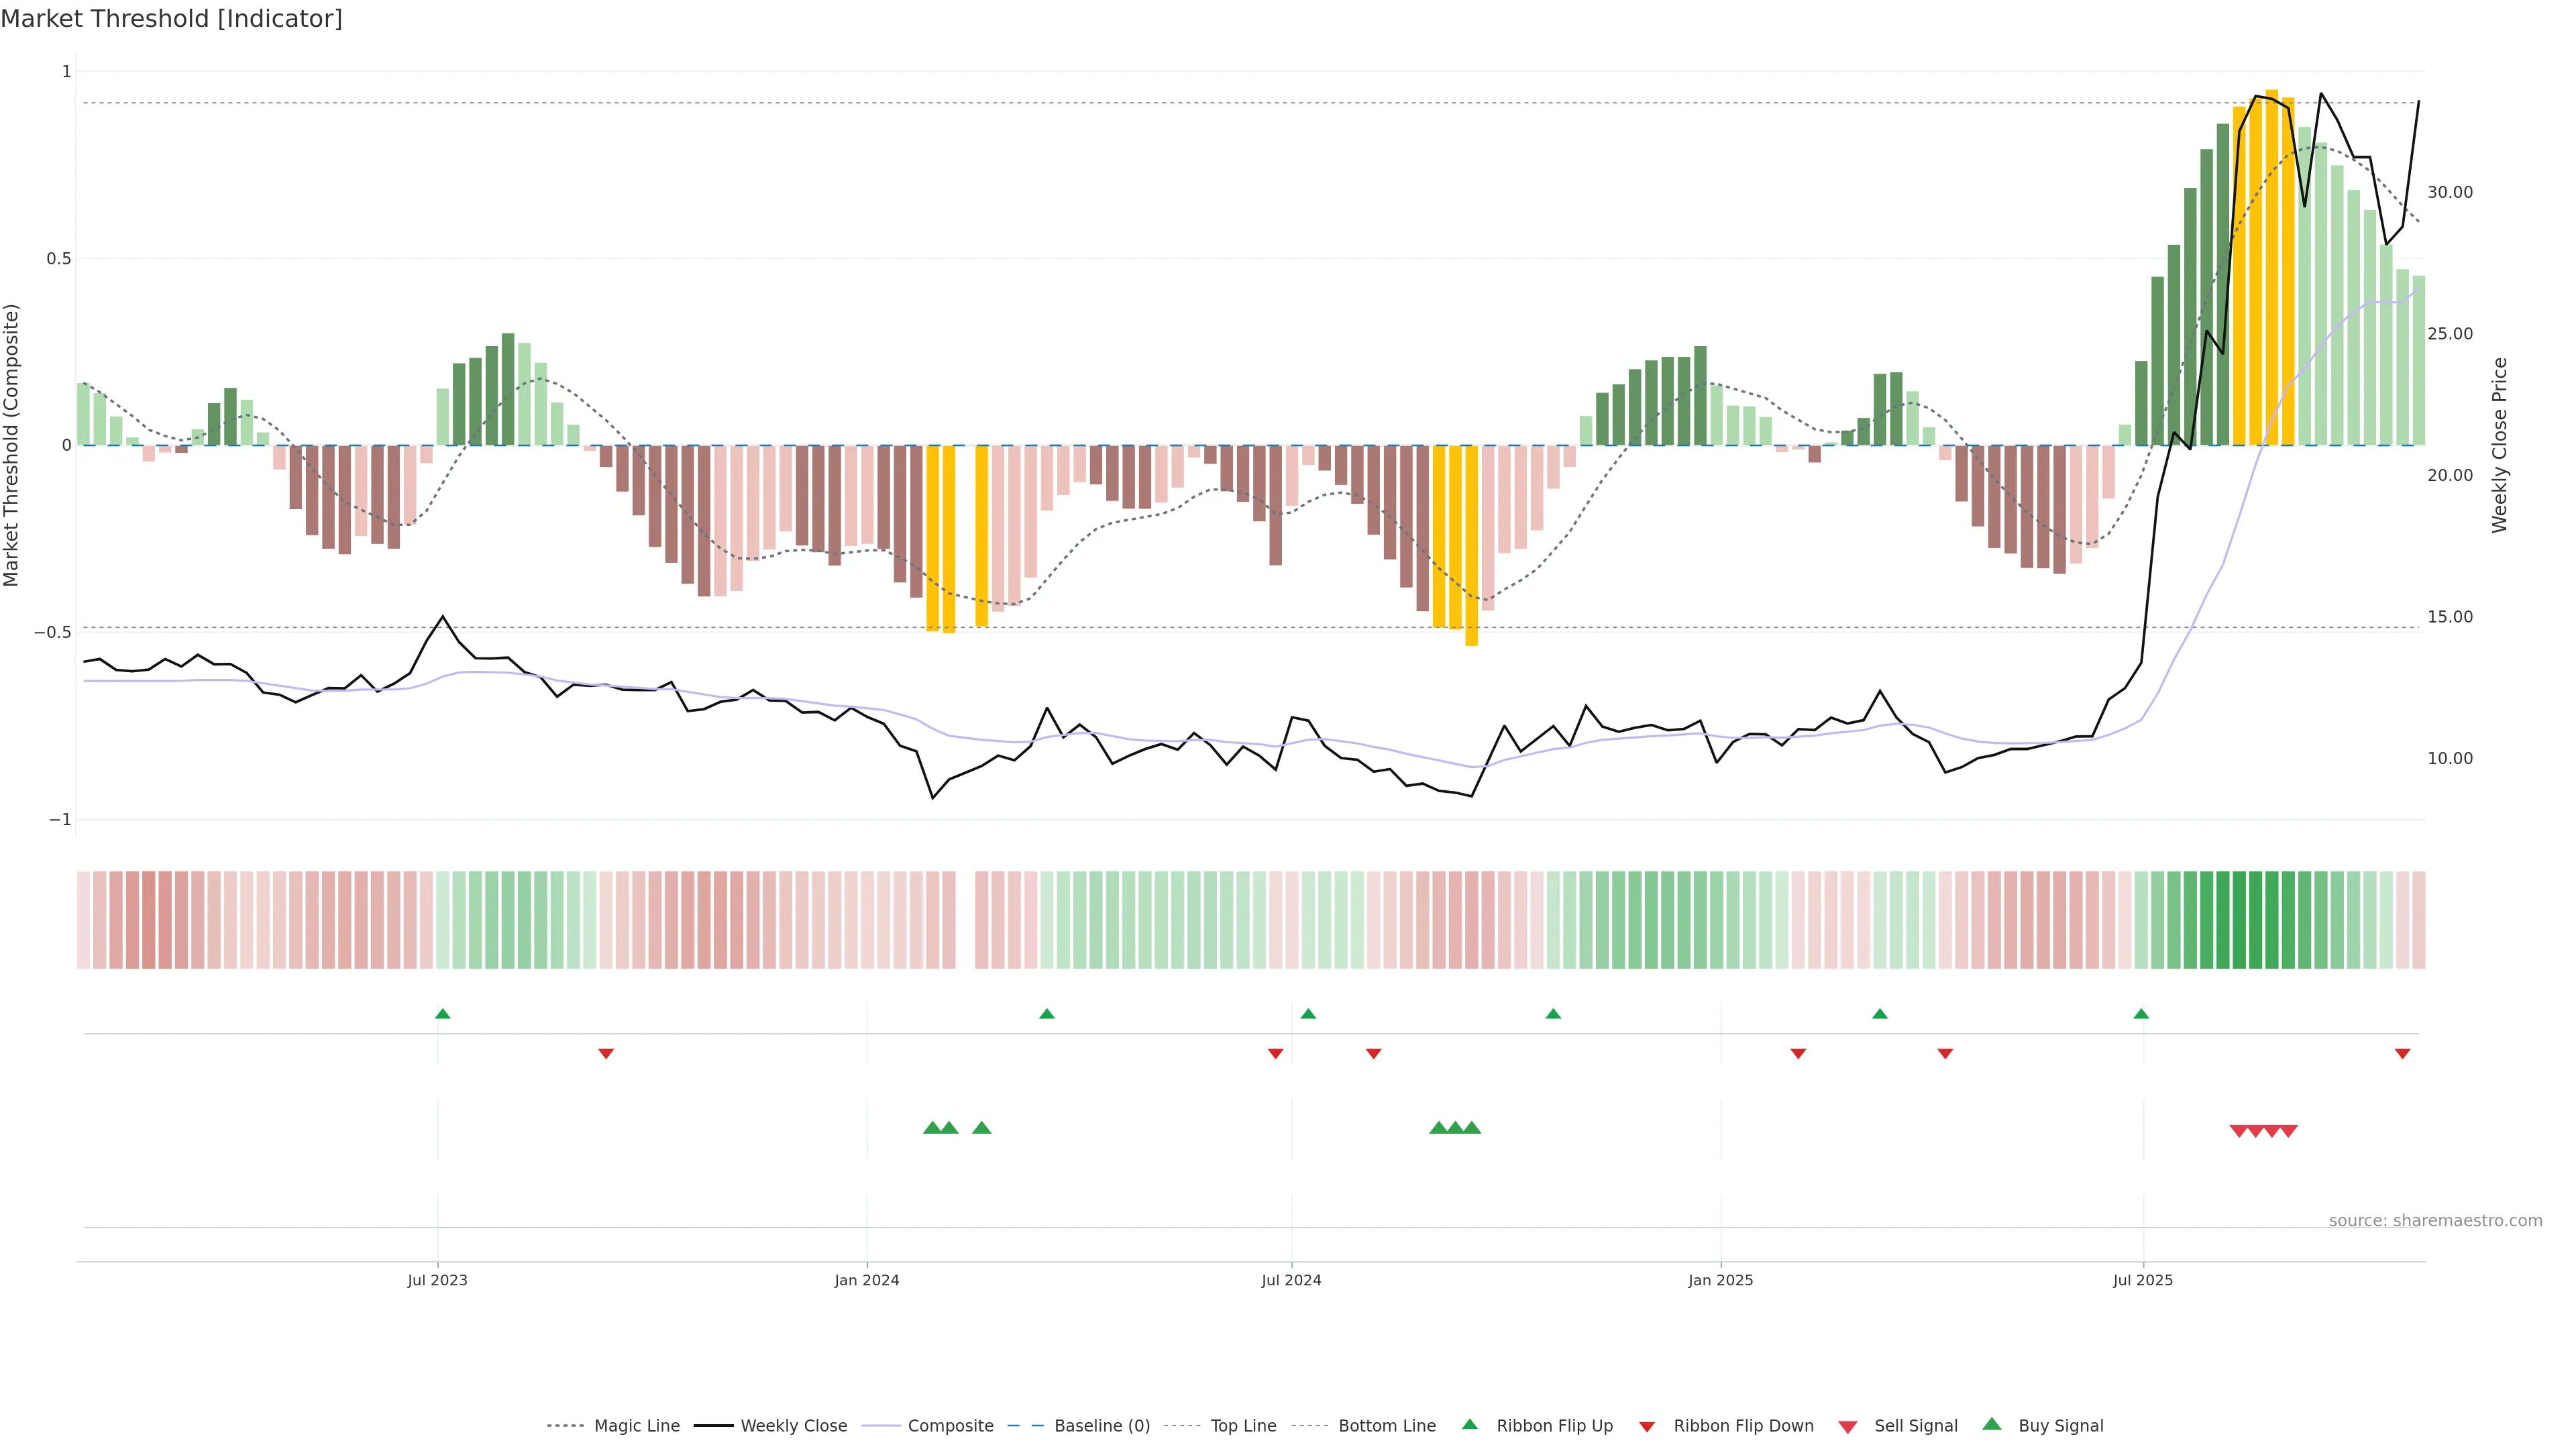
Task: Click first buy signal triangle in early 2024
Action: (932, 1128)
